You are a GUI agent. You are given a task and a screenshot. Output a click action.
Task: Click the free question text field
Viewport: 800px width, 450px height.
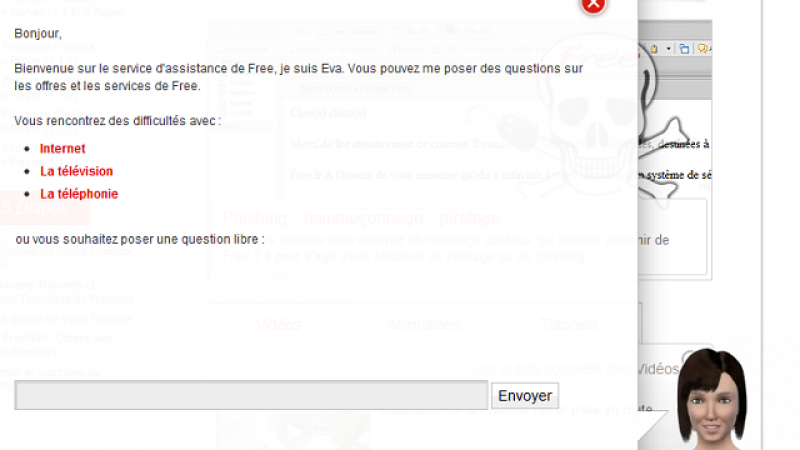(251, 395)
